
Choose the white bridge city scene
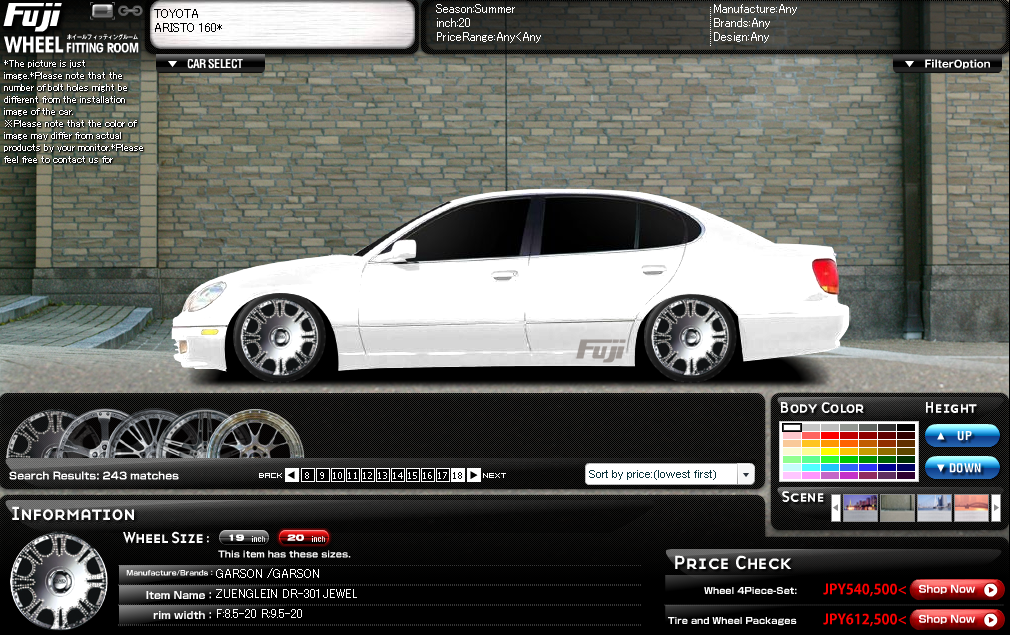(934, 507)
